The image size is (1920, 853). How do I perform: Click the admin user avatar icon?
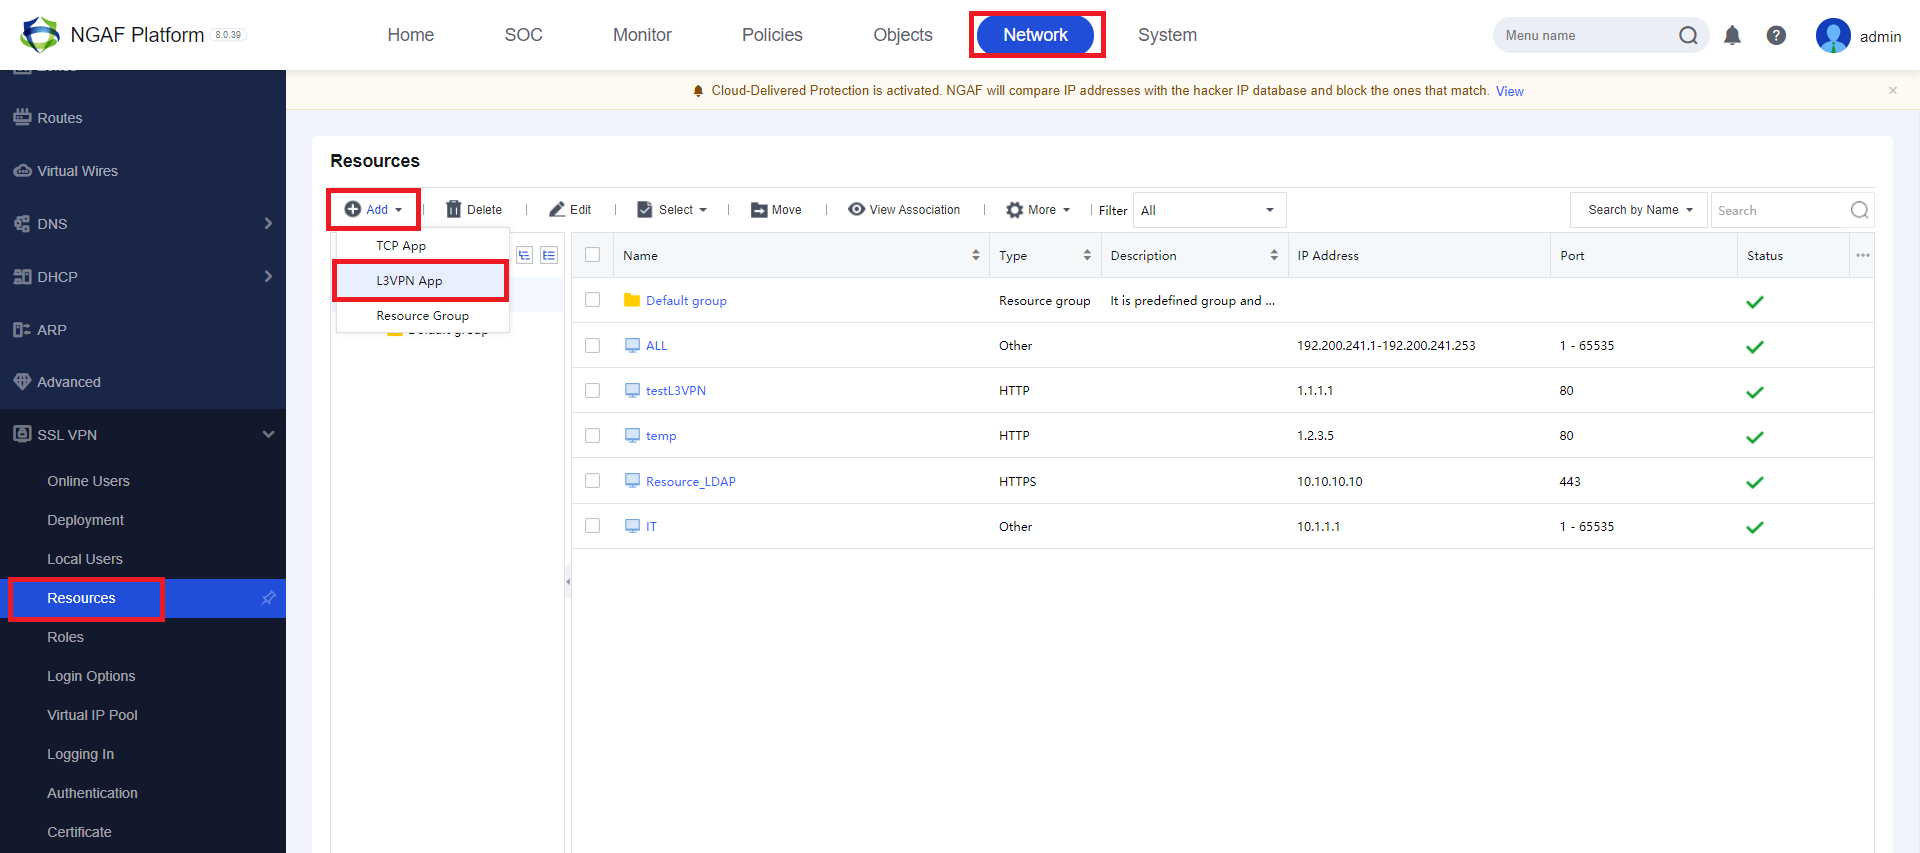(1833, 36)
